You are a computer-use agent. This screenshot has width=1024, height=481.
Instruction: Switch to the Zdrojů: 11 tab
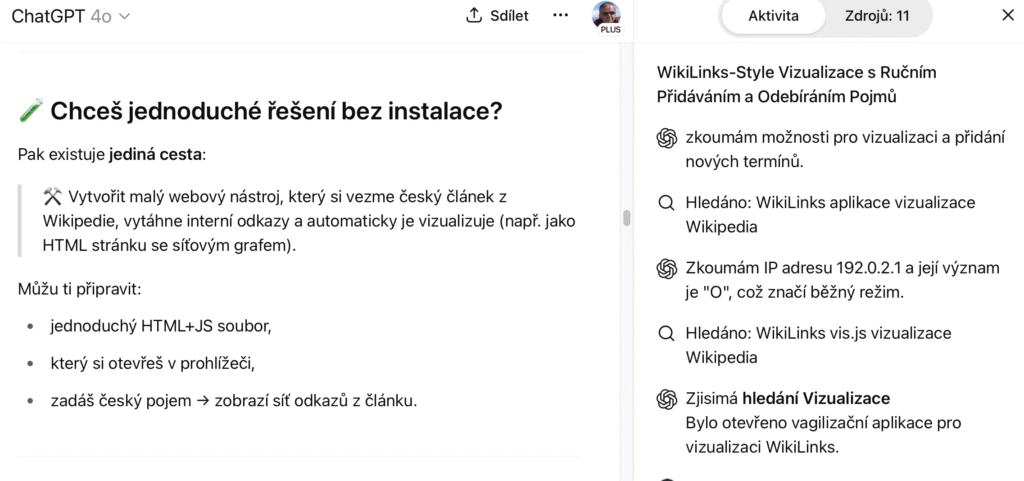878,16
